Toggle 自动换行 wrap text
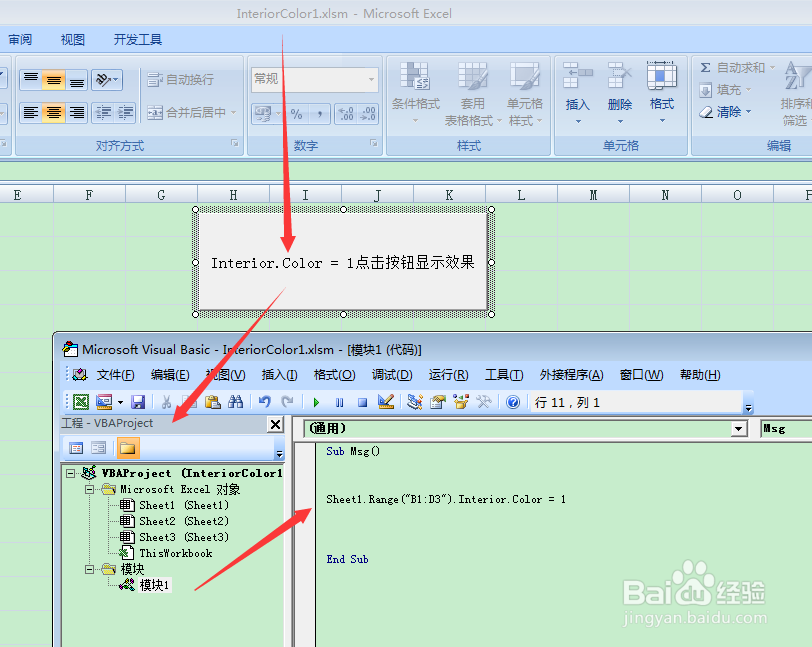Viewport: 812px width, 647px height. coord(180,80)
